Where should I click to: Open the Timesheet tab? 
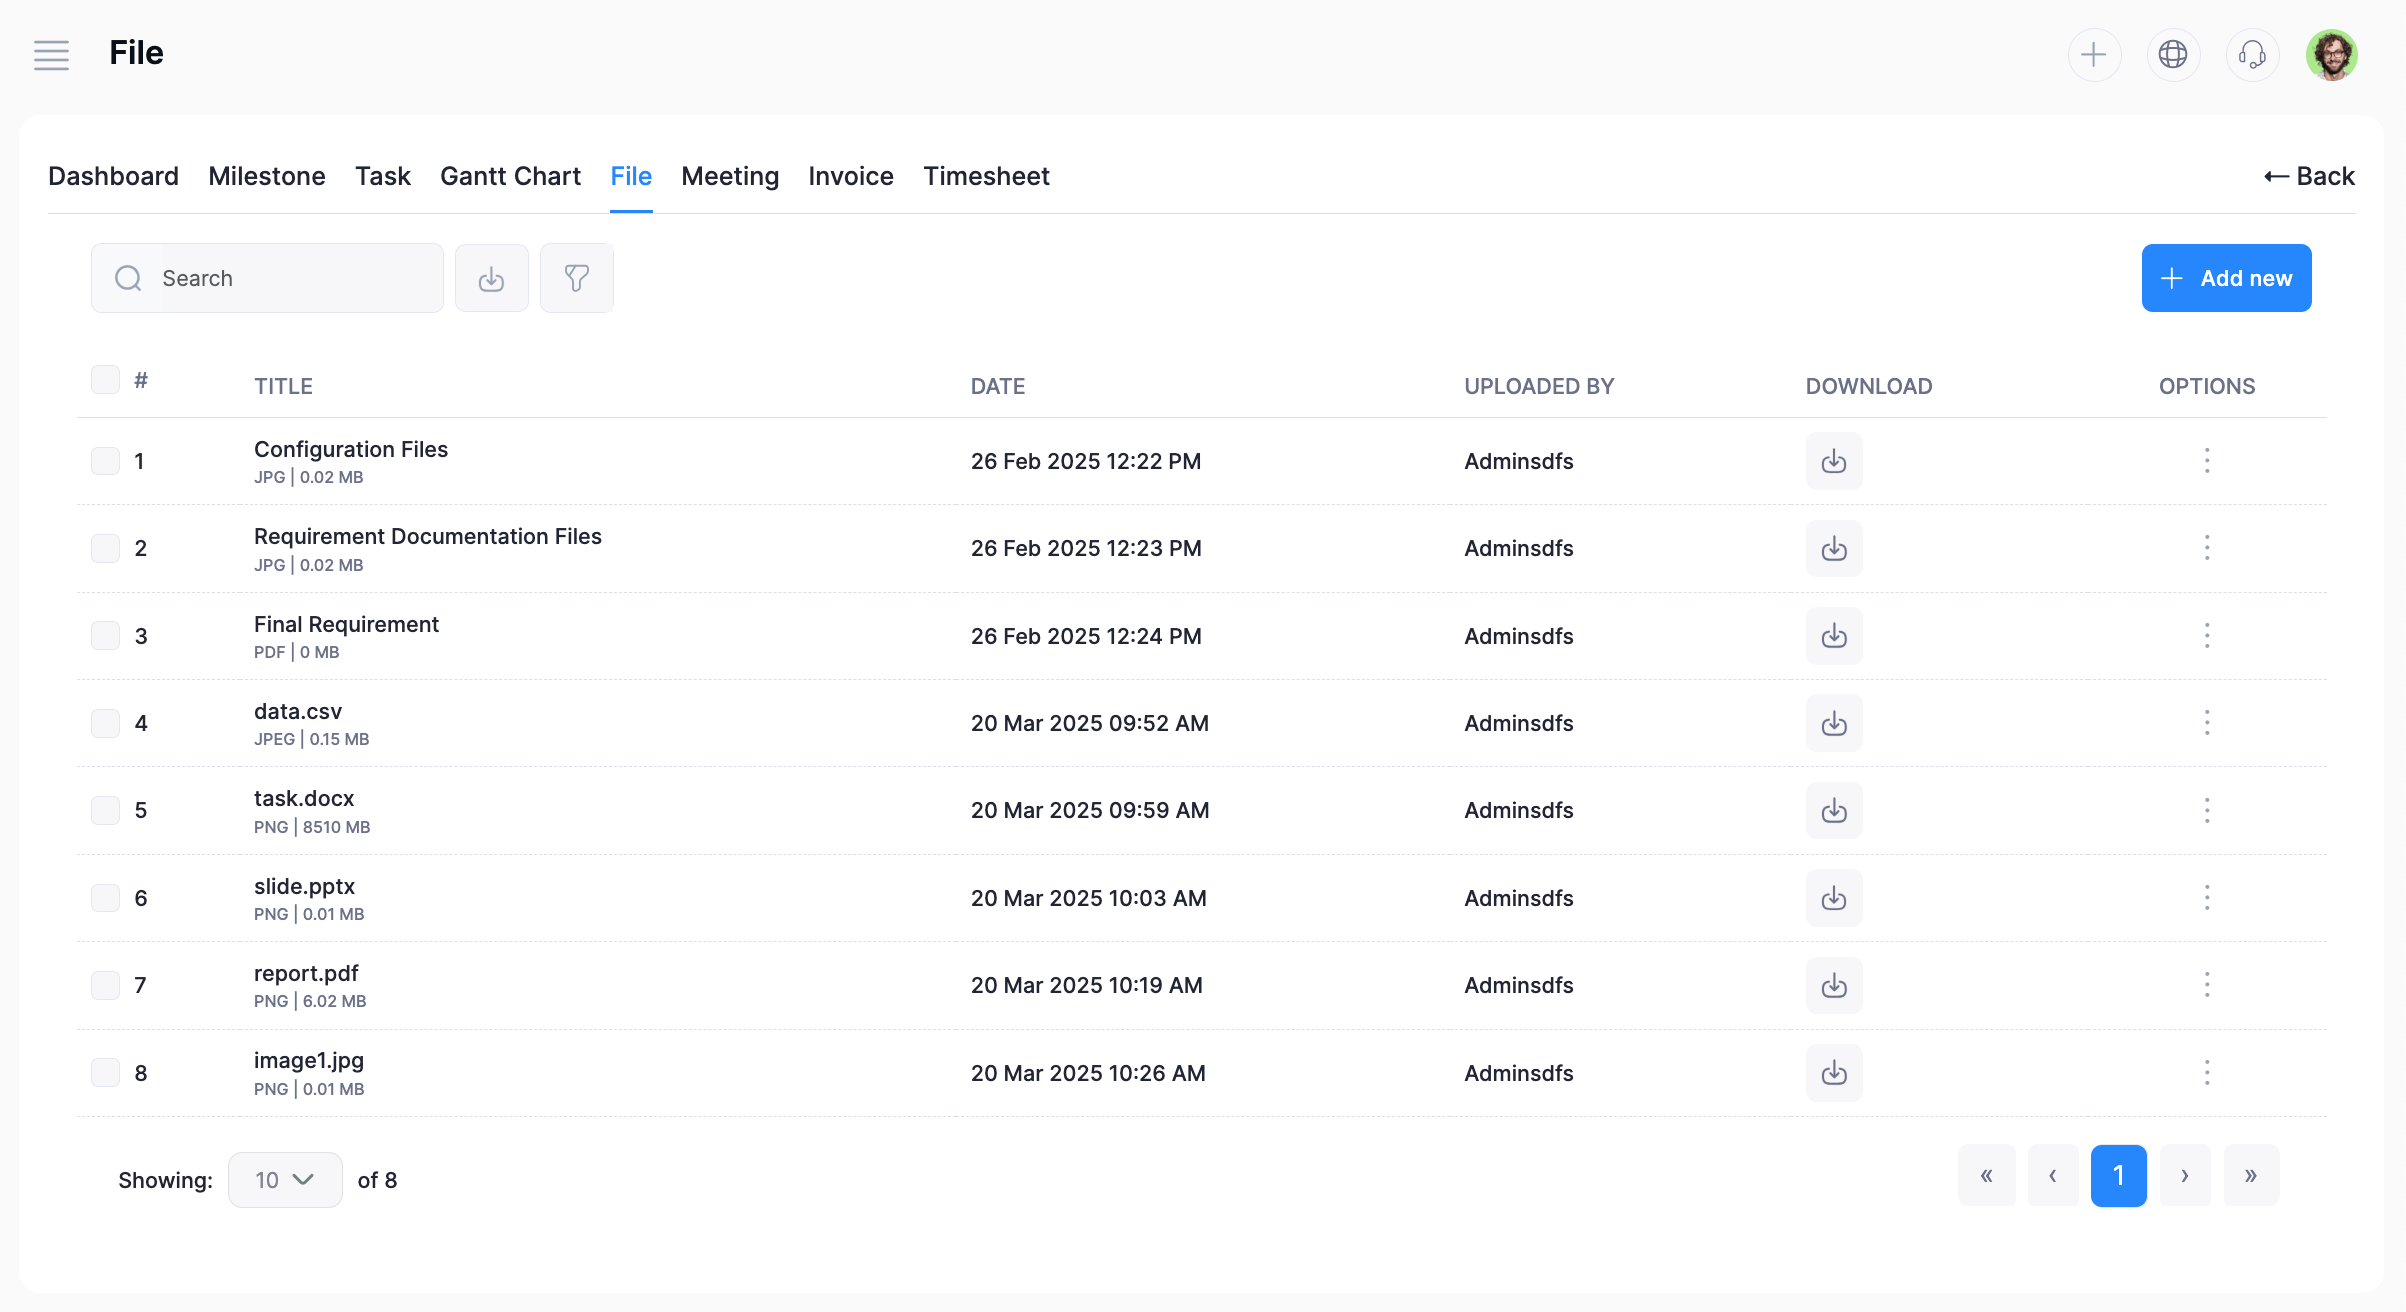985,176
